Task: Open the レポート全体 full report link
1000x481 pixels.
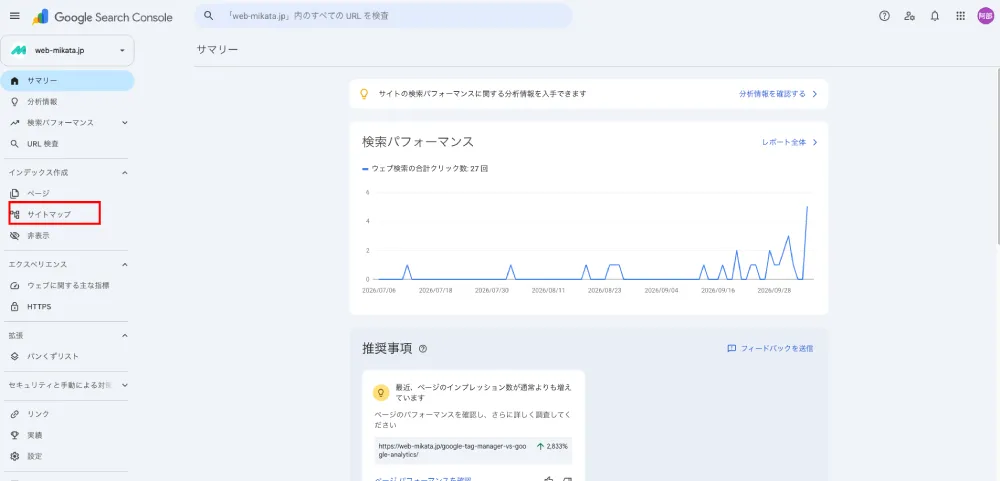Action: (790, 142)
